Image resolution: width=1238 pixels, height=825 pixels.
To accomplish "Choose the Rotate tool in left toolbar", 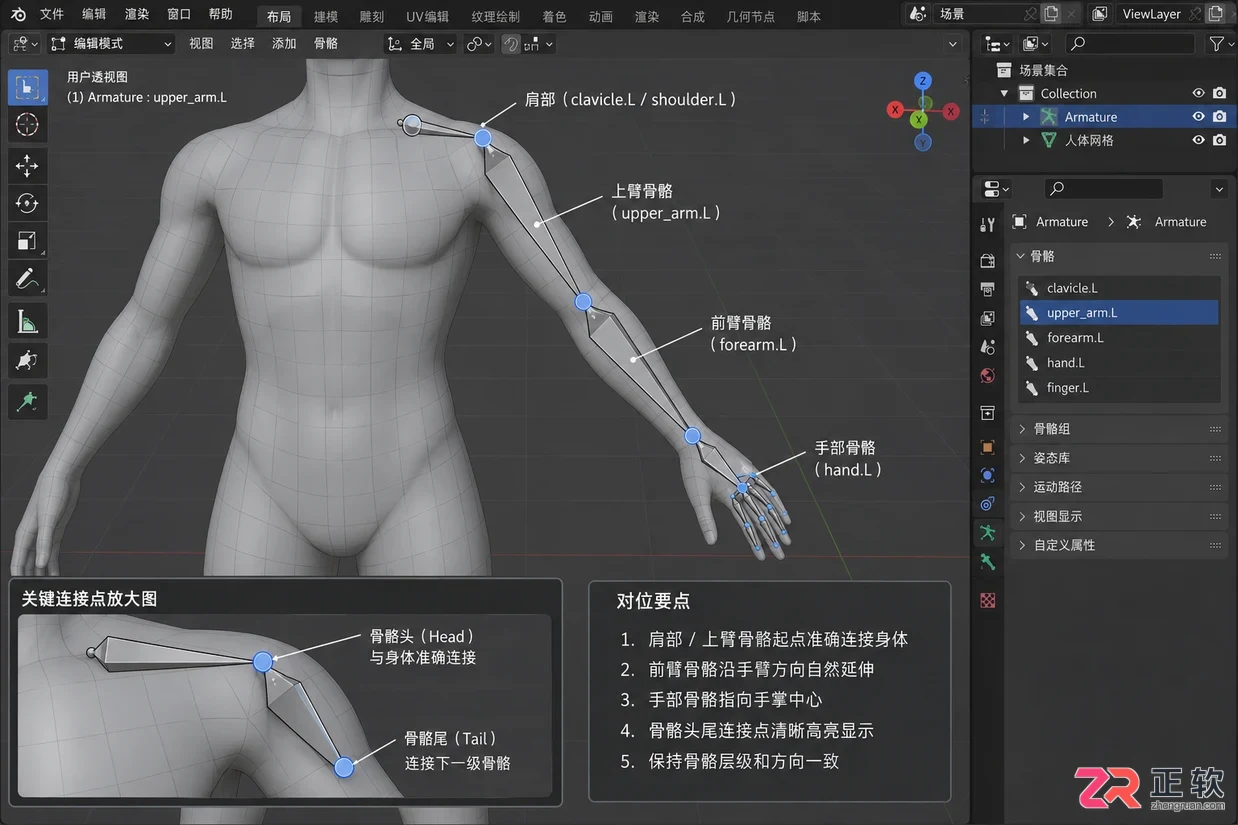I will 27,203.
